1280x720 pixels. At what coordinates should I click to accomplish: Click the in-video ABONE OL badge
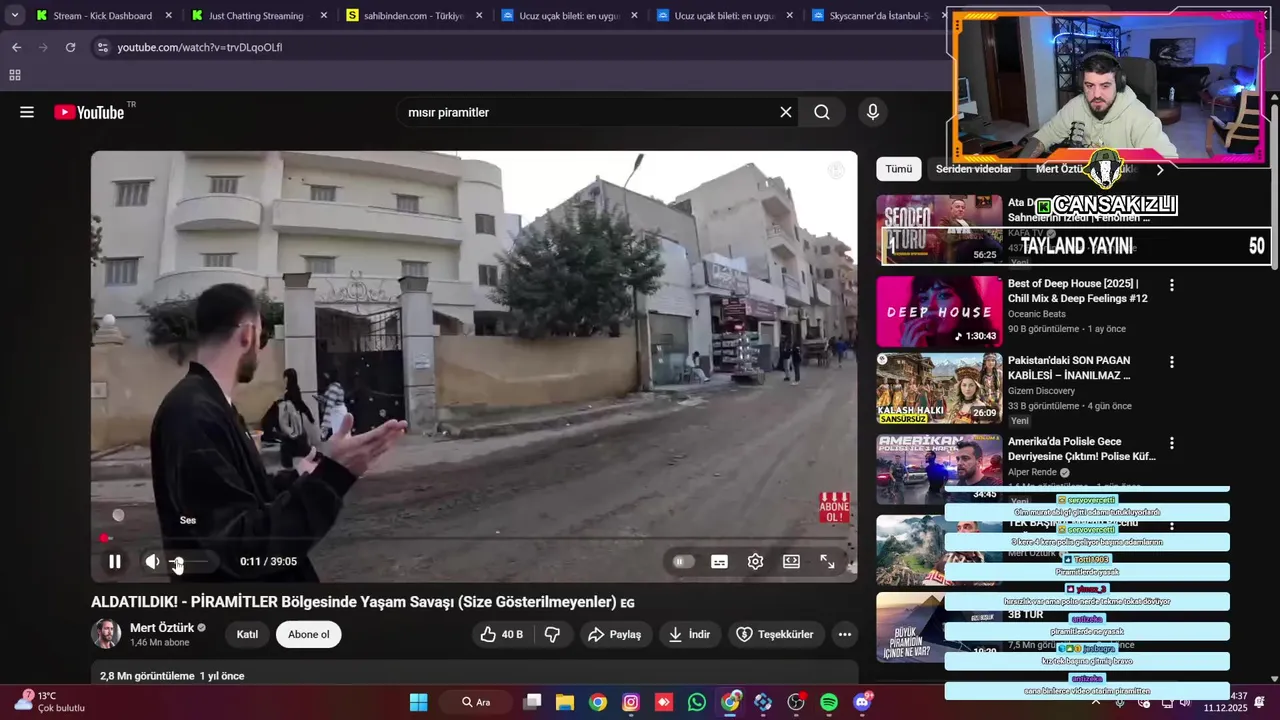click(x=834, y=507)
